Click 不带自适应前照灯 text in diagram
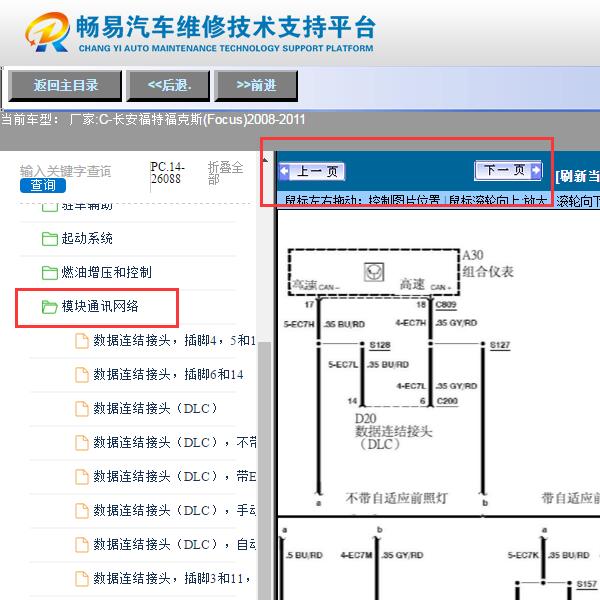Screen dimensions: 600x600 click(x=396, y=498)
